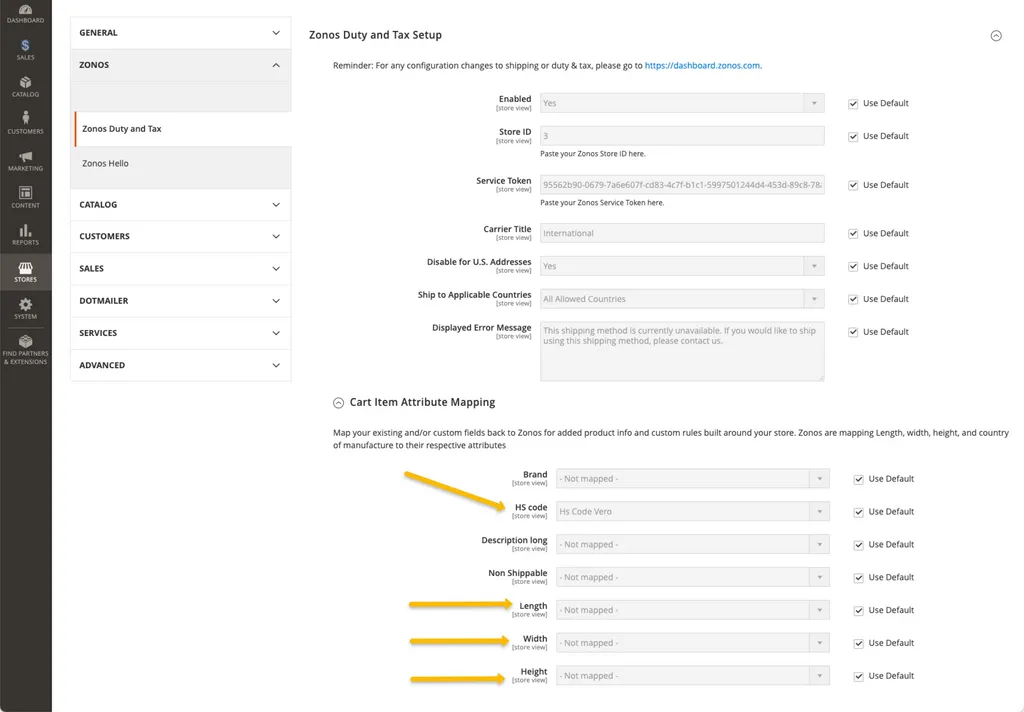Toggle Use Default for Enabled
Screen dimensions: 1024x712
point(853,104)
